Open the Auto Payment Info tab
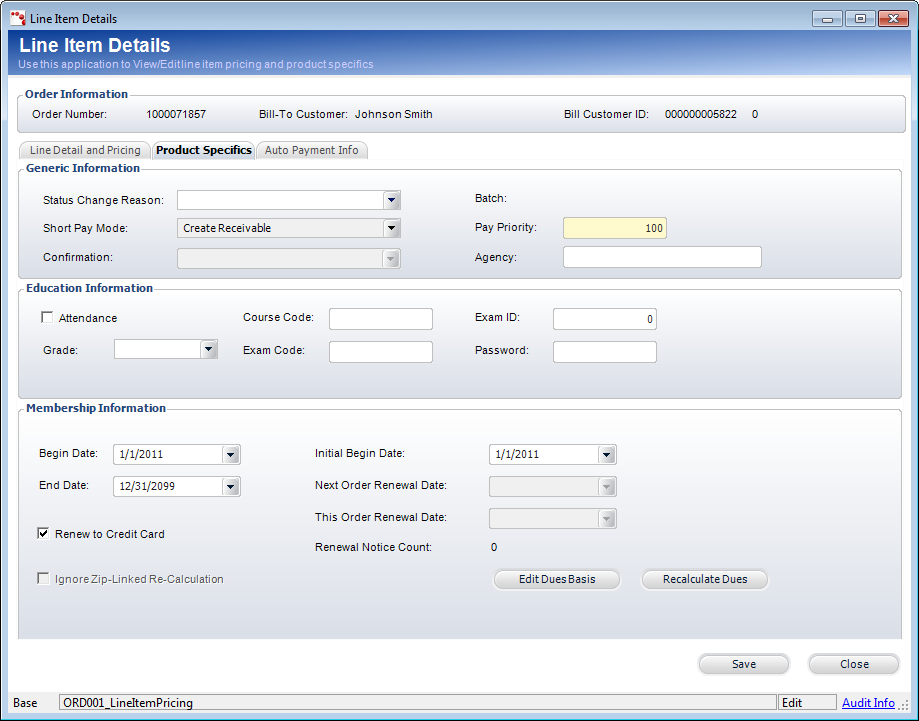Image resolution: width=919 pixels, height=721 pixels. [x=311, y=150]
